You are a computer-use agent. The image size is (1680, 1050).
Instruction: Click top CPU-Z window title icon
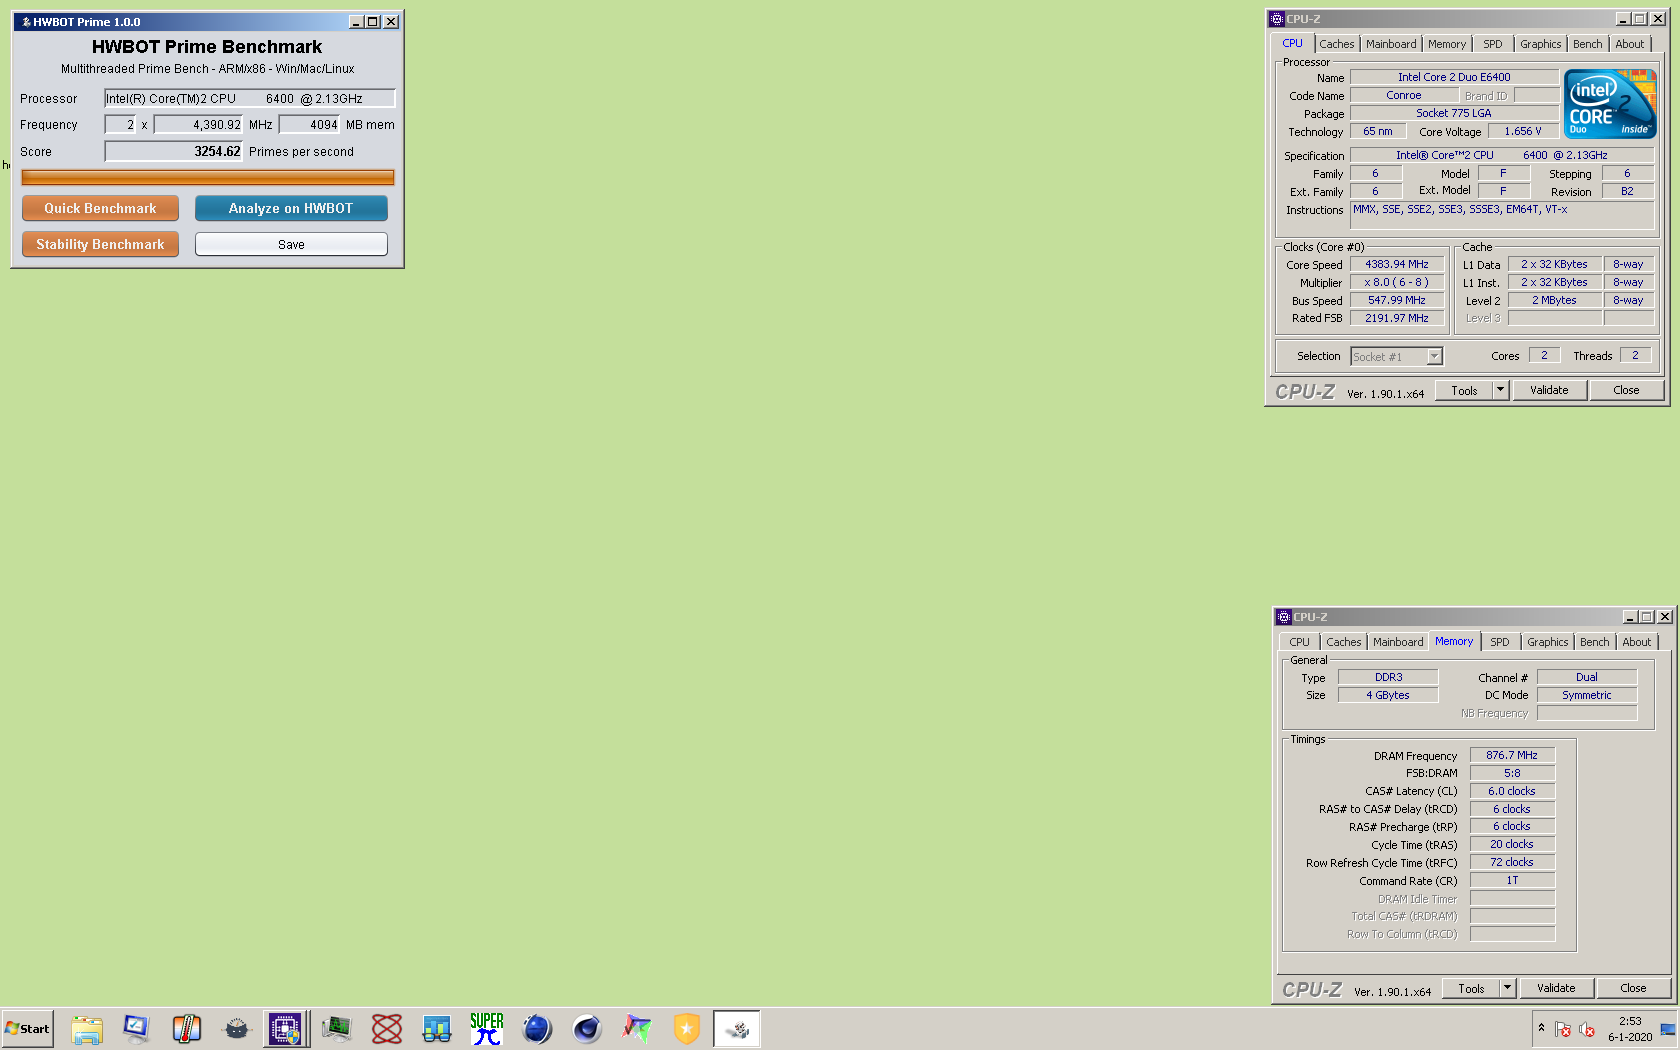tap(1277, 19)
